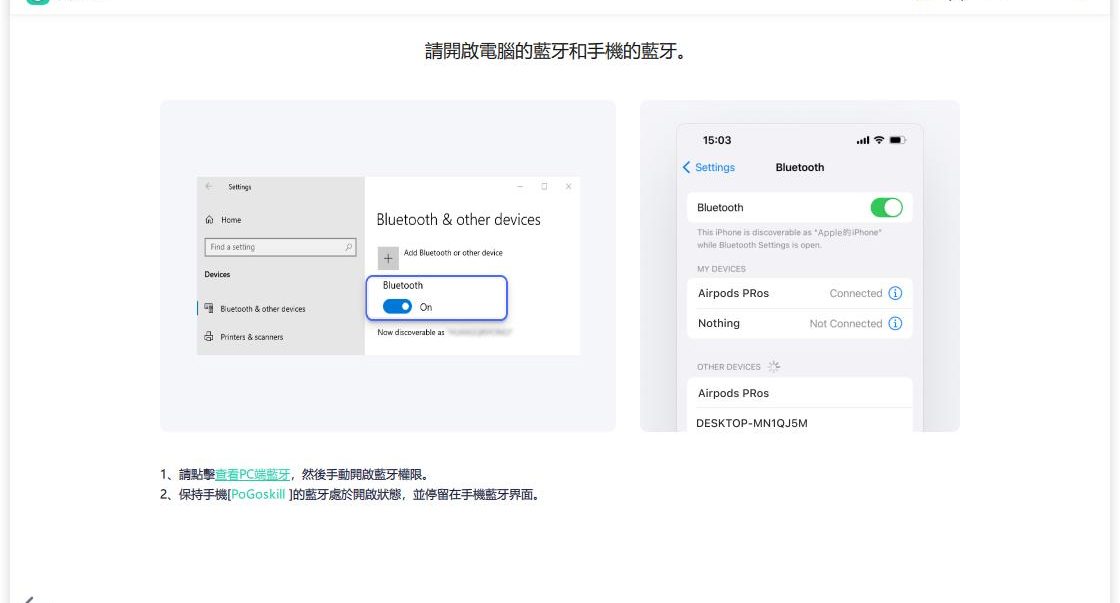
Task: Click the search magnifier in Find a setting
Action: pos(348,247)
